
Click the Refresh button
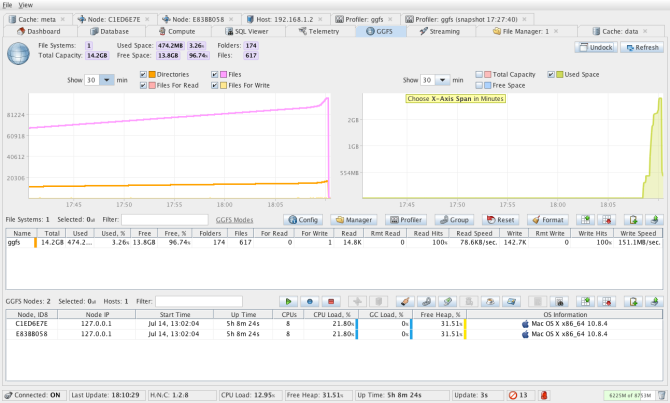coord(642,47)
